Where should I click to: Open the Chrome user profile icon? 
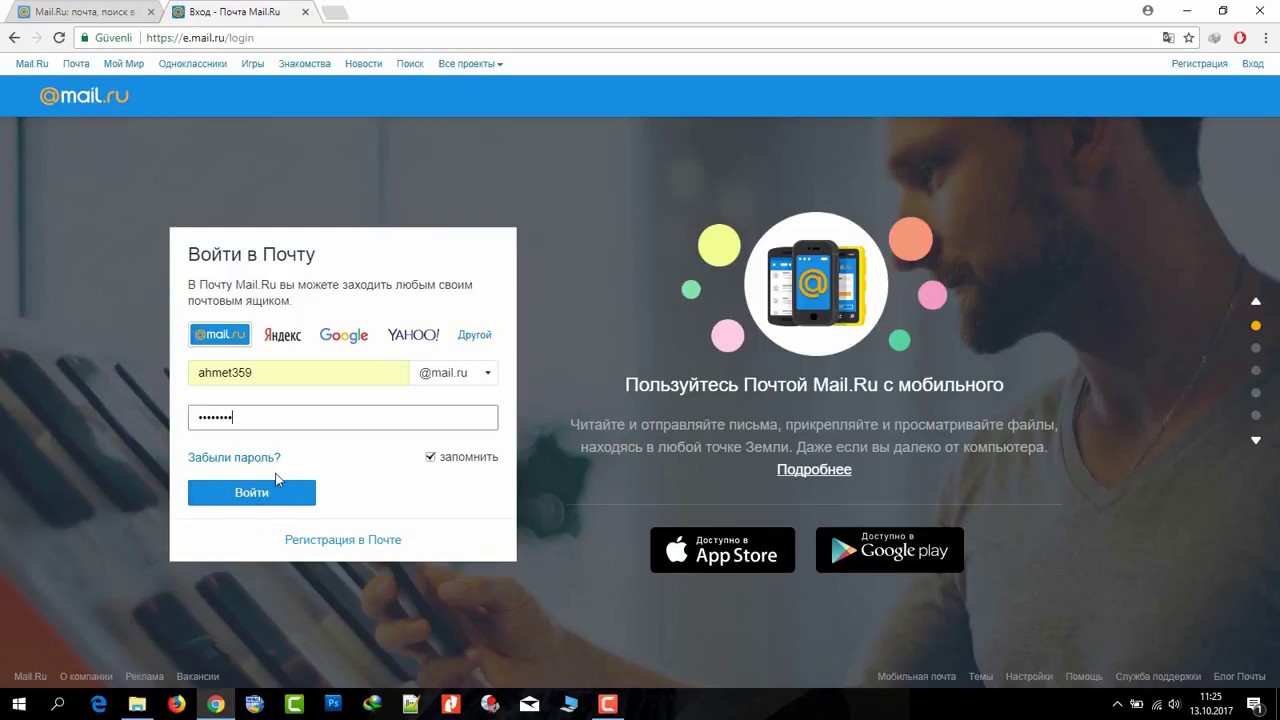pyautogui.click(x=1148, y=11)
